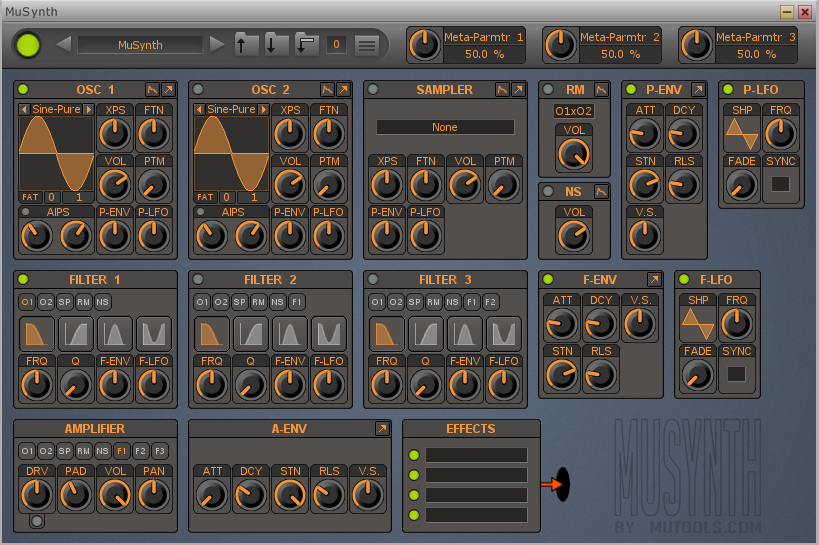Open OSC 2 Sine-Pure waveform selector
This screenshot has height=545, width=819.
tap(231, 109)
